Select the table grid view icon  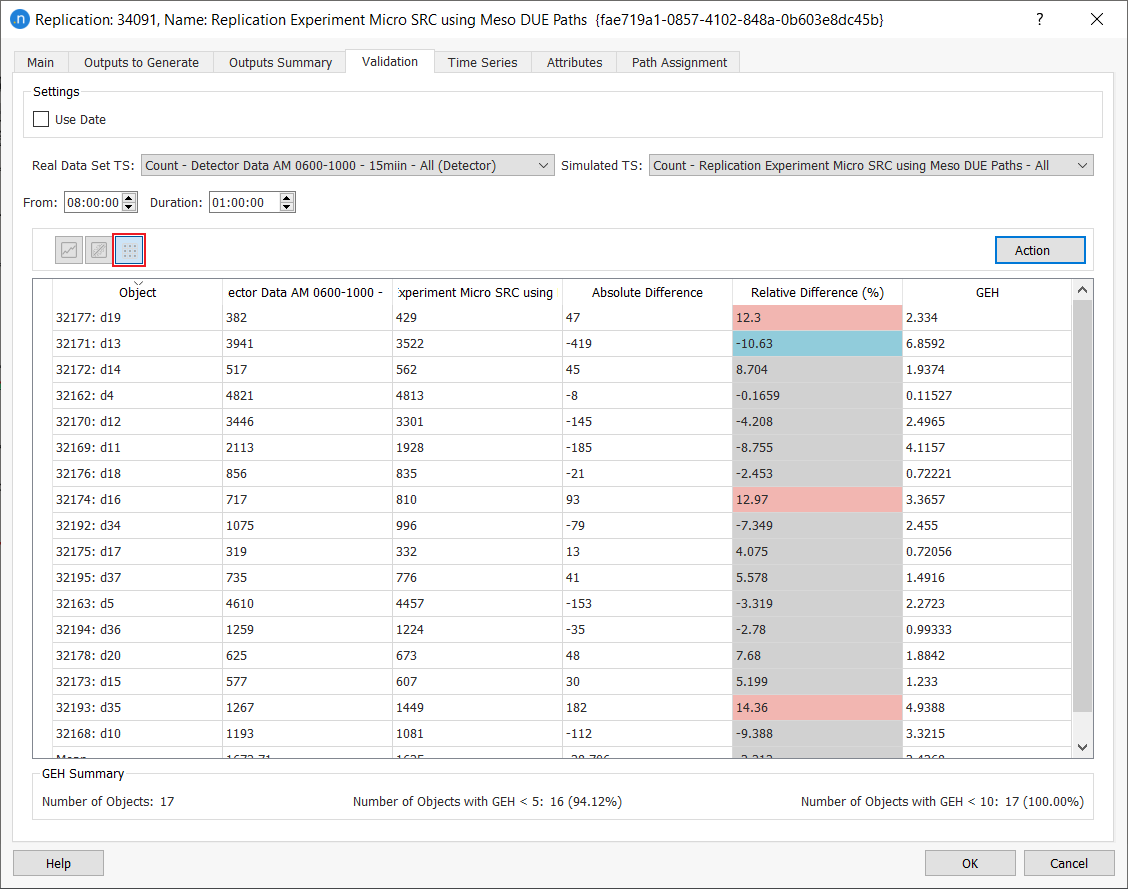[129, 250]
